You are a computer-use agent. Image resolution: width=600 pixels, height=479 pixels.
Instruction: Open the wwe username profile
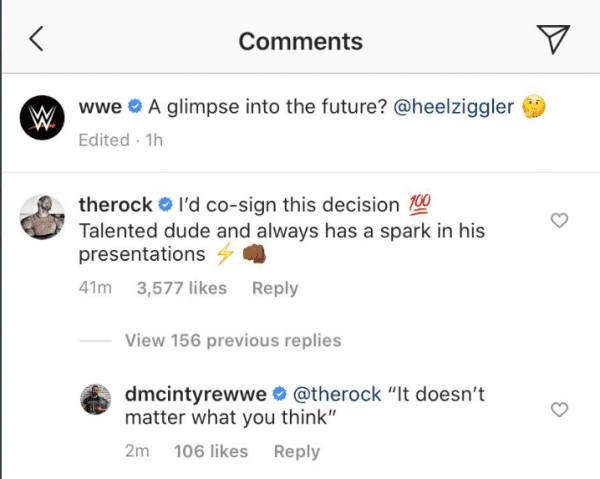100,107
